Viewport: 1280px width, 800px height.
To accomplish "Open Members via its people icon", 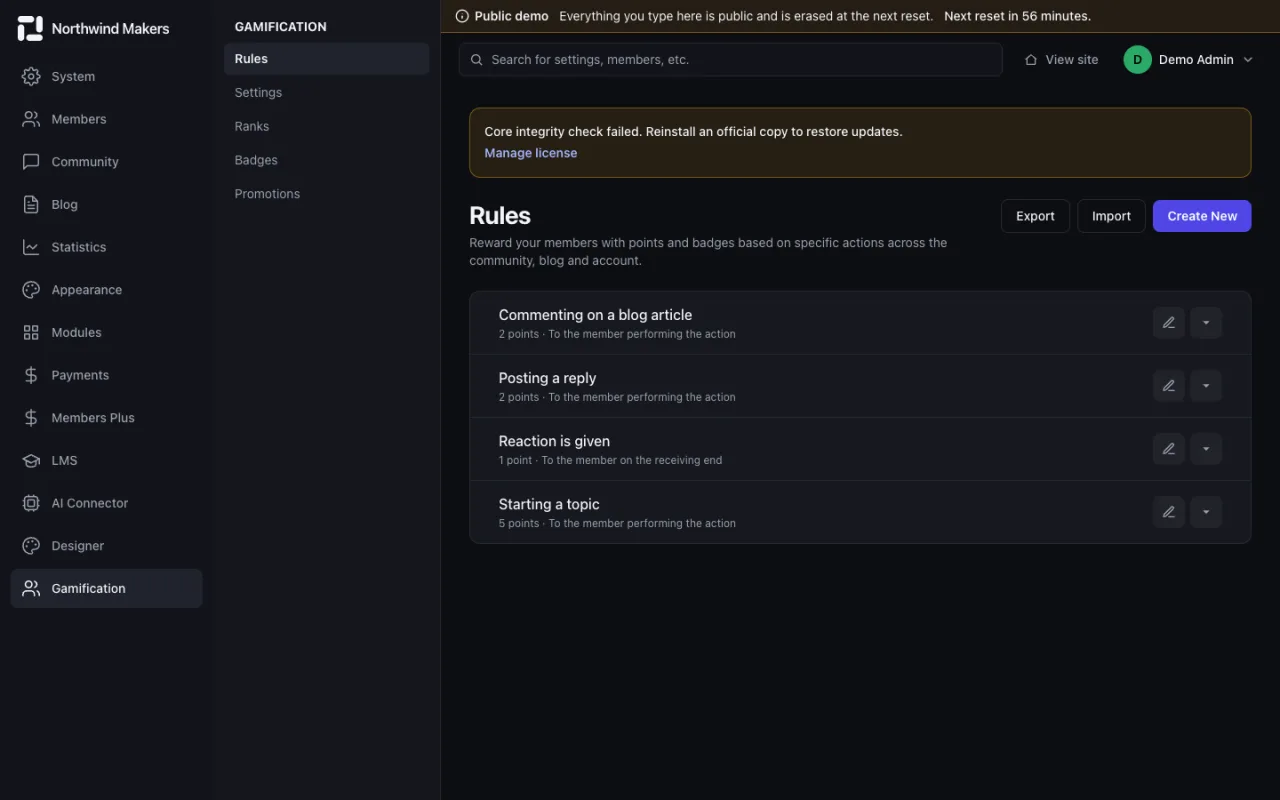I will coord(31,119).
